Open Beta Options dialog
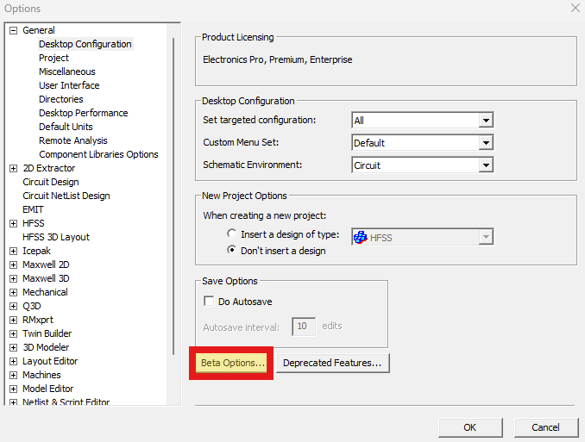The image size is (585, 442). point(232,363)
